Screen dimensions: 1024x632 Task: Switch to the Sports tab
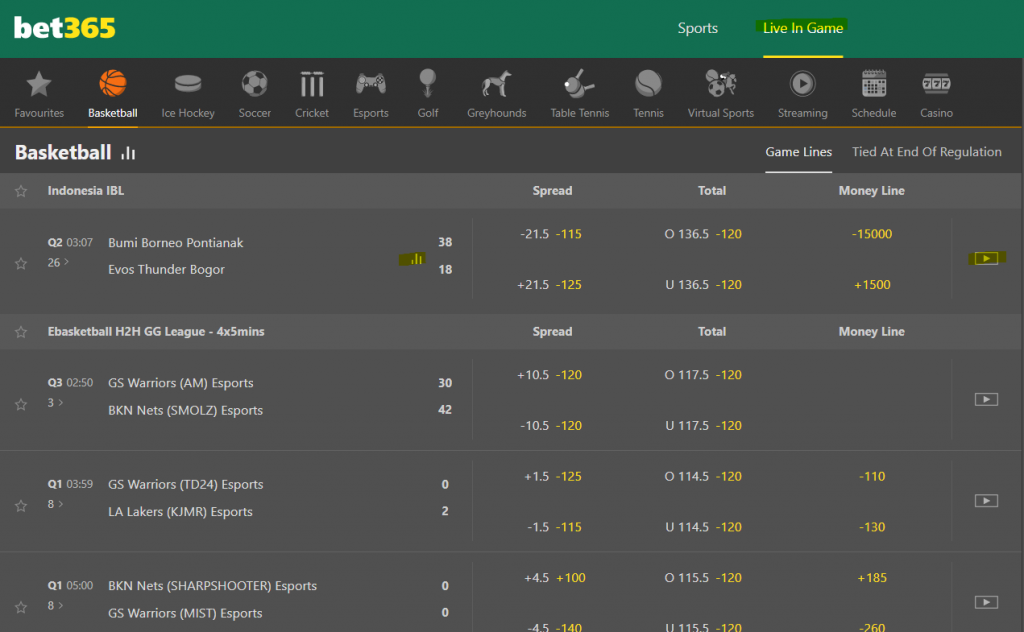point(697,28)
